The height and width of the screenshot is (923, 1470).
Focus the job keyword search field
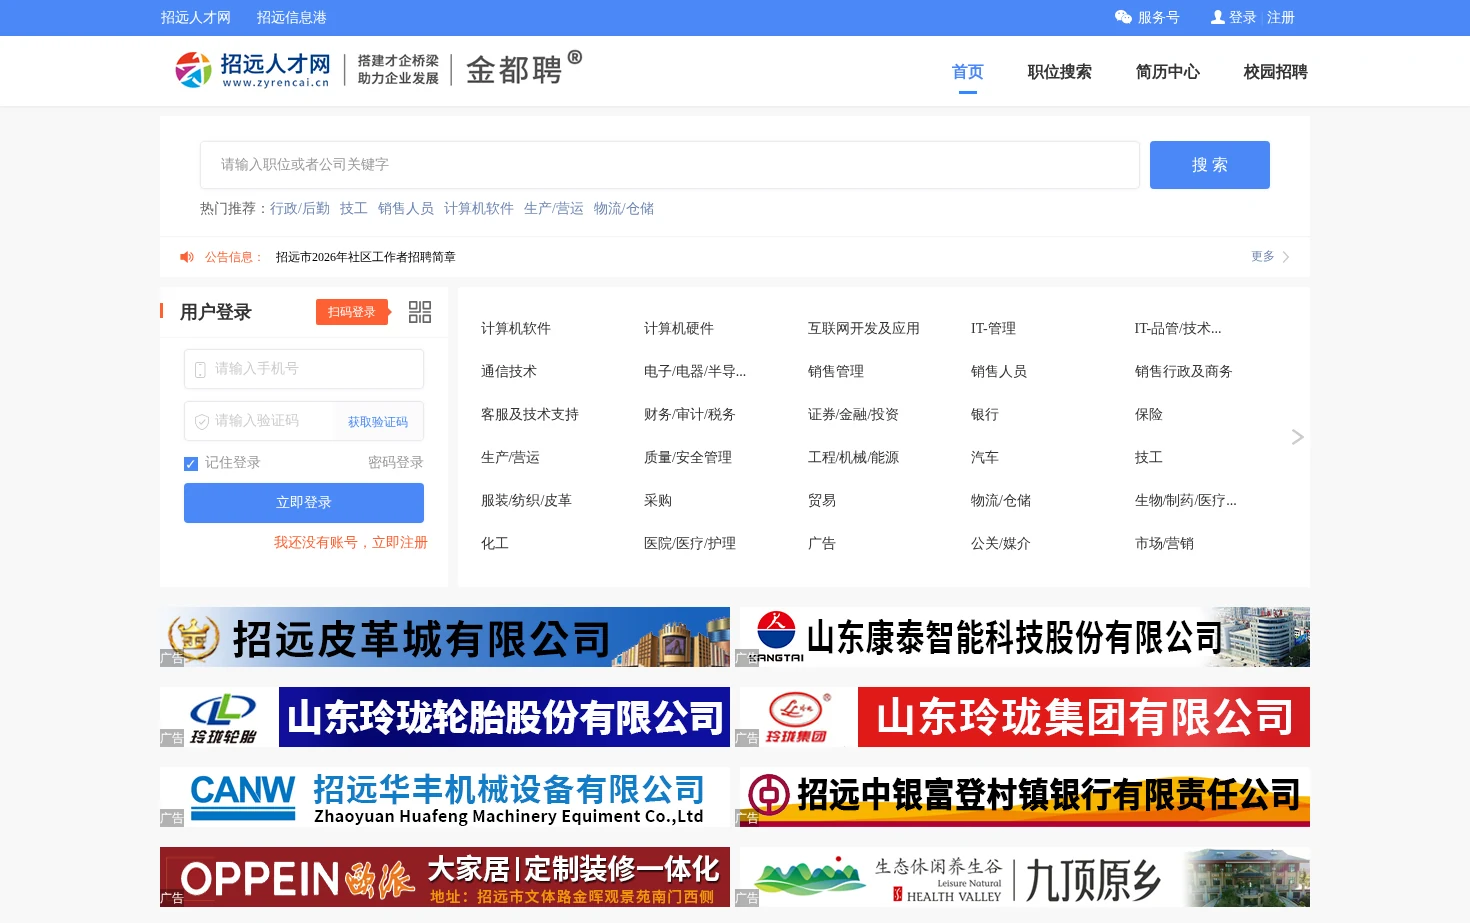coord(670,165)
